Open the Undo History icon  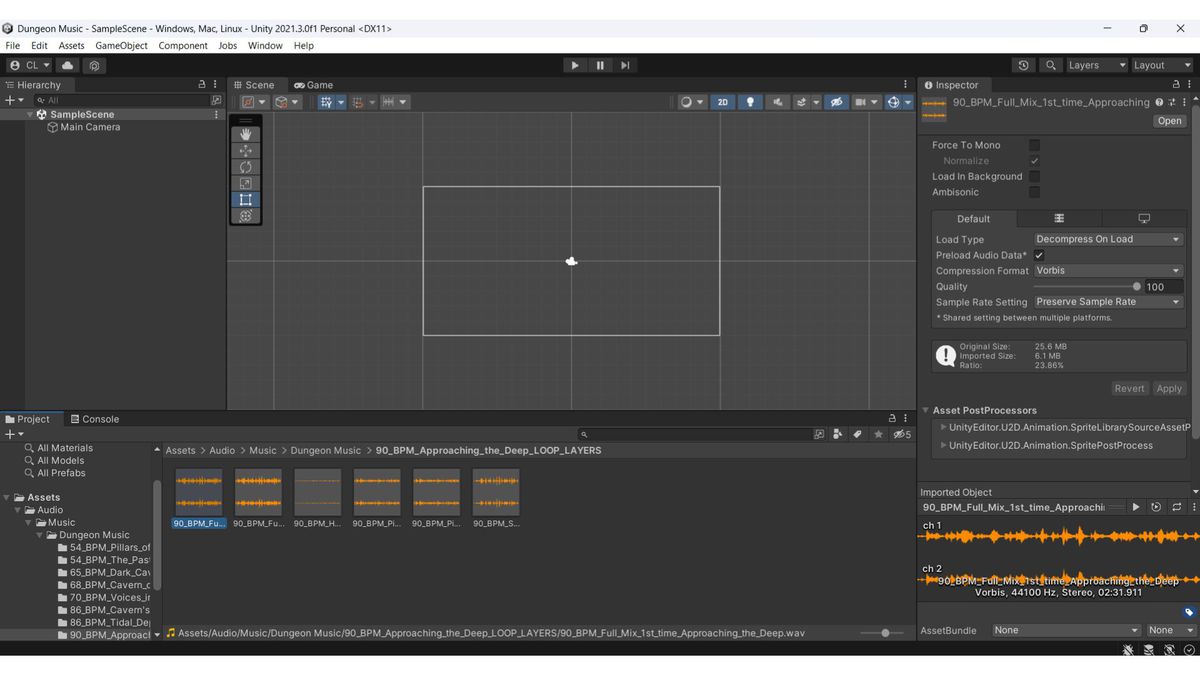pos(1023,65)
